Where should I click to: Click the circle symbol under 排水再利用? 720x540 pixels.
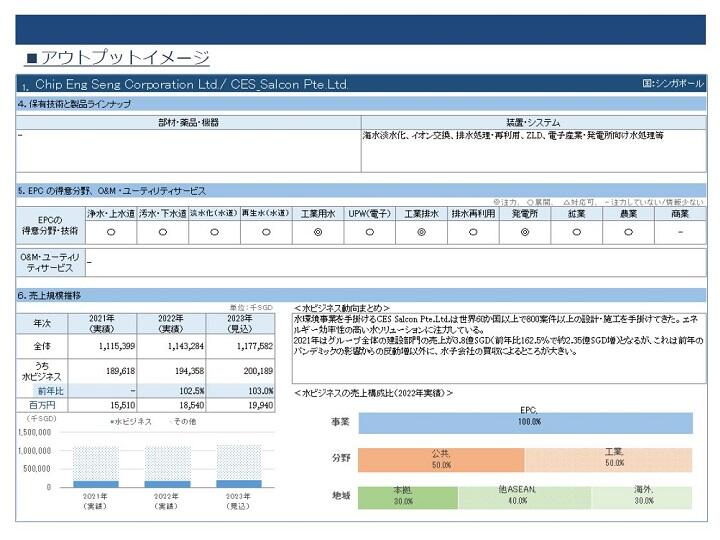(x=473, y=232)
